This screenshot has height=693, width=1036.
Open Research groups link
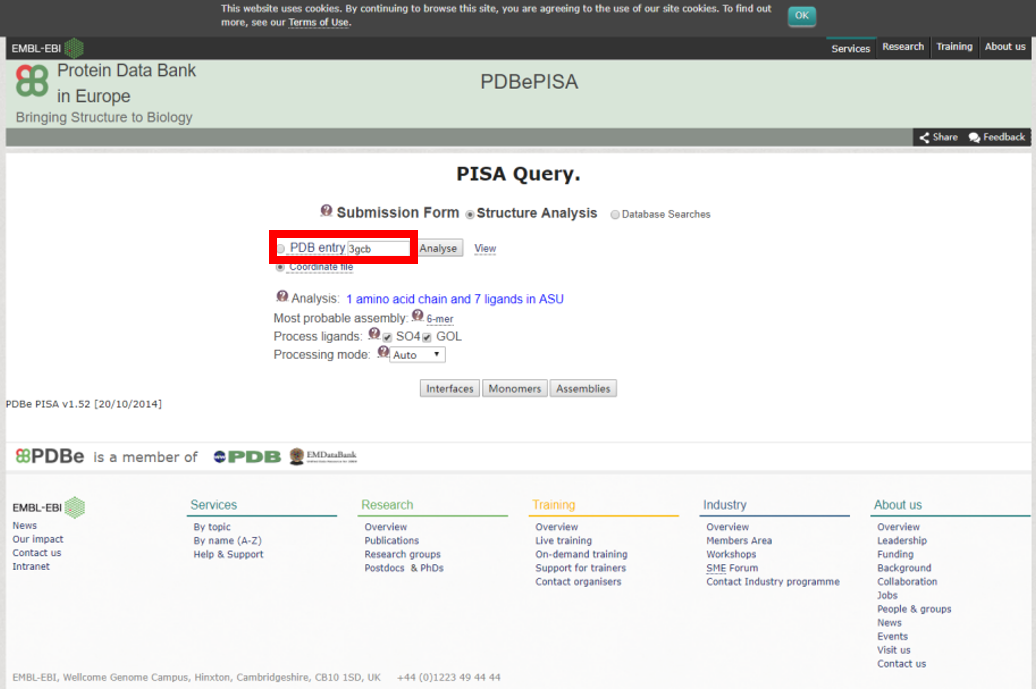(x=402, y=555)
